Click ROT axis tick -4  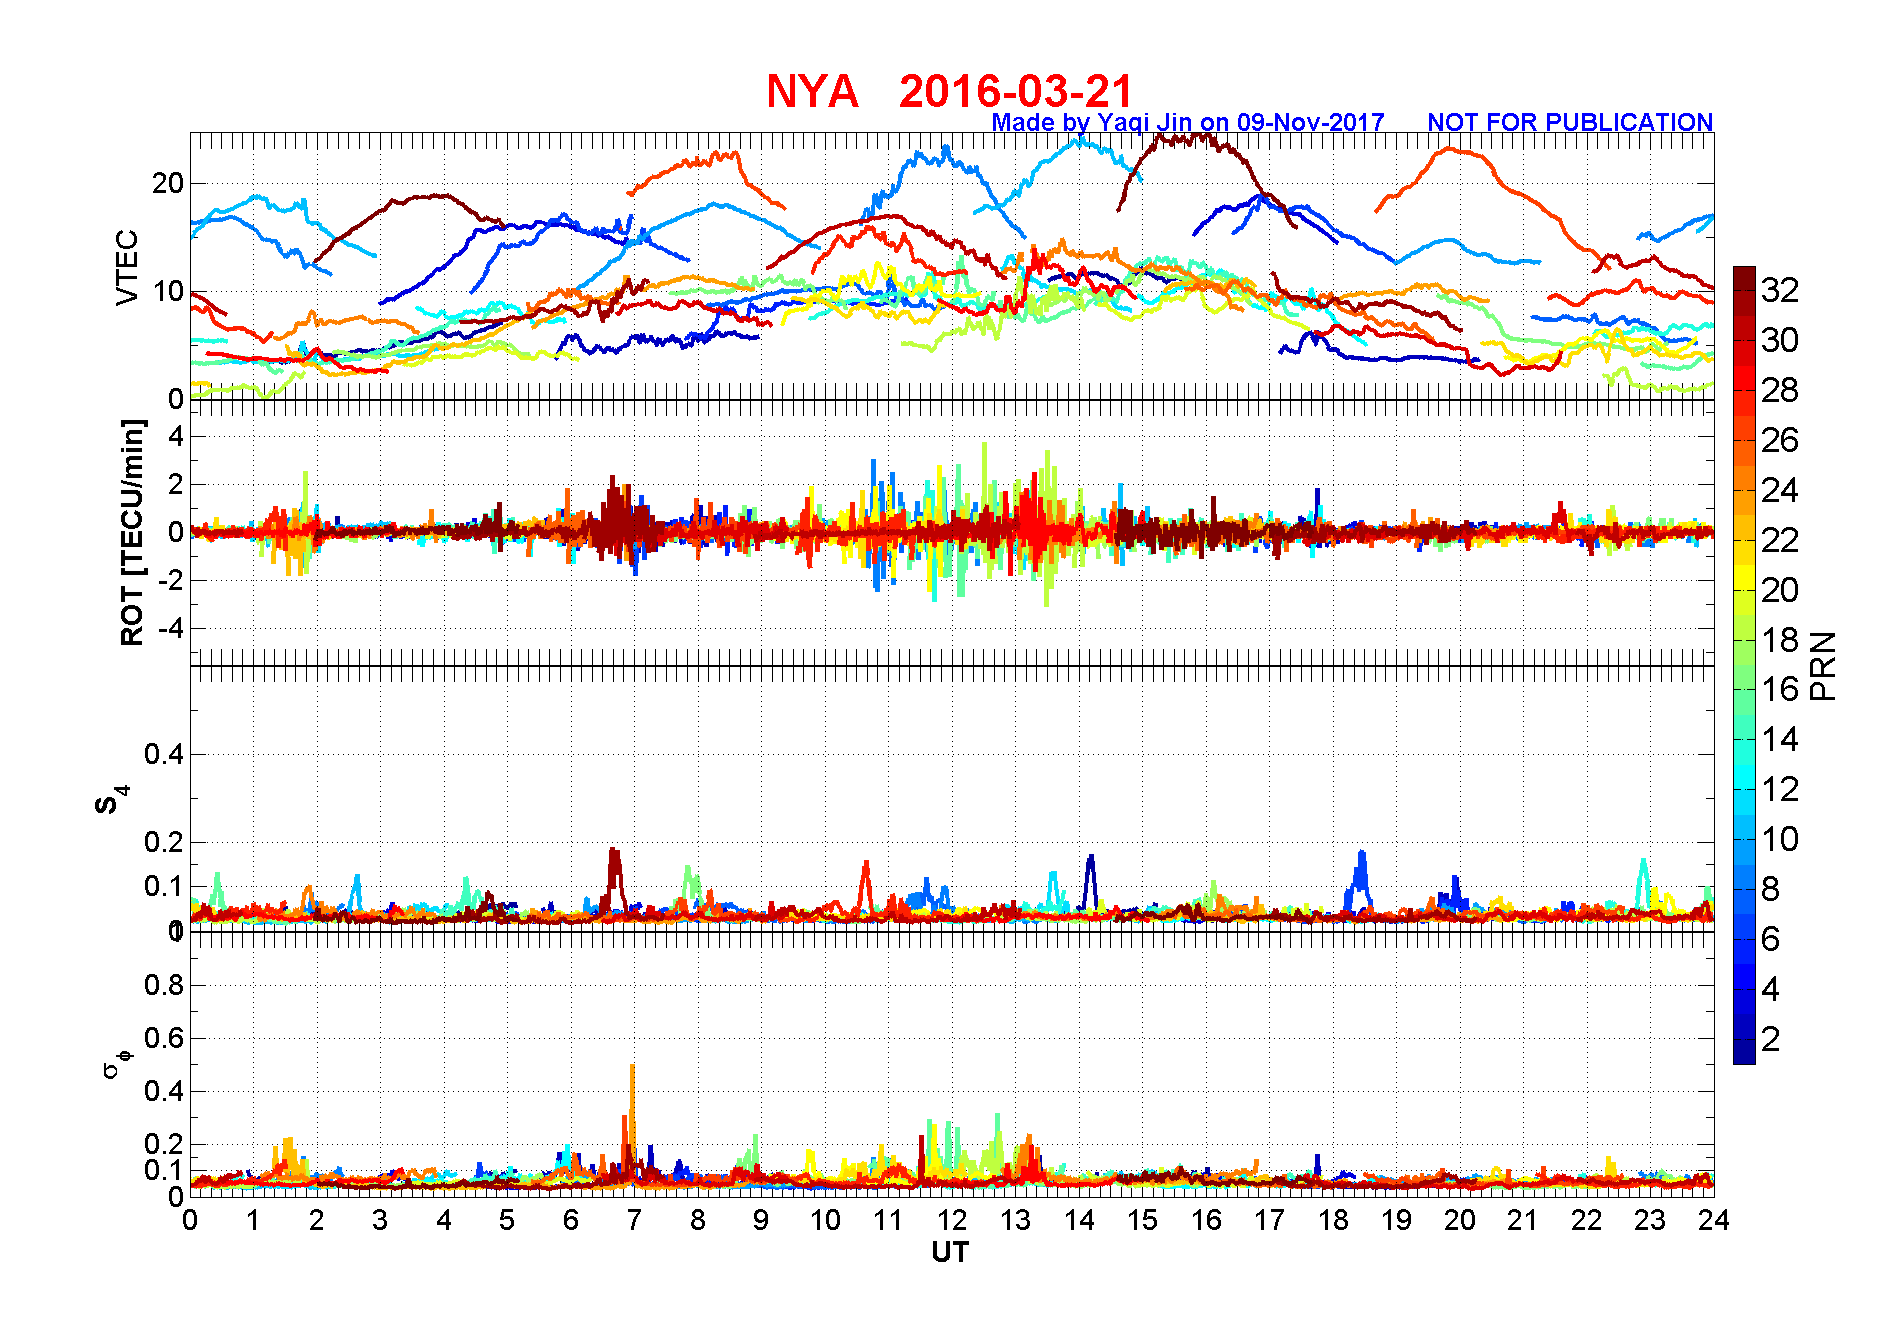pos(173,629)
